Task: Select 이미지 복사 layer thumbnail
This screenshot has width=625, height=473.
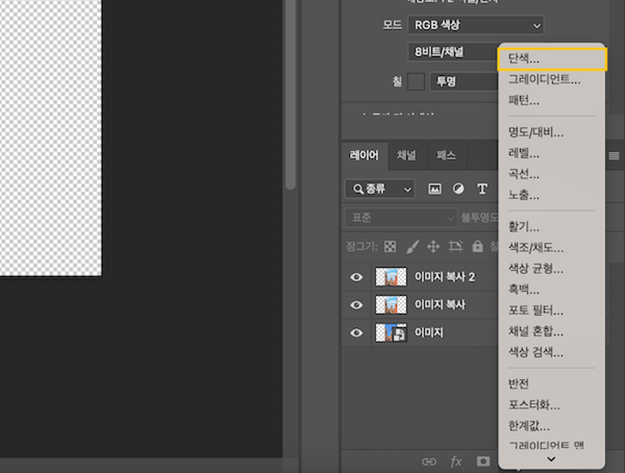Action: (391, 305)
